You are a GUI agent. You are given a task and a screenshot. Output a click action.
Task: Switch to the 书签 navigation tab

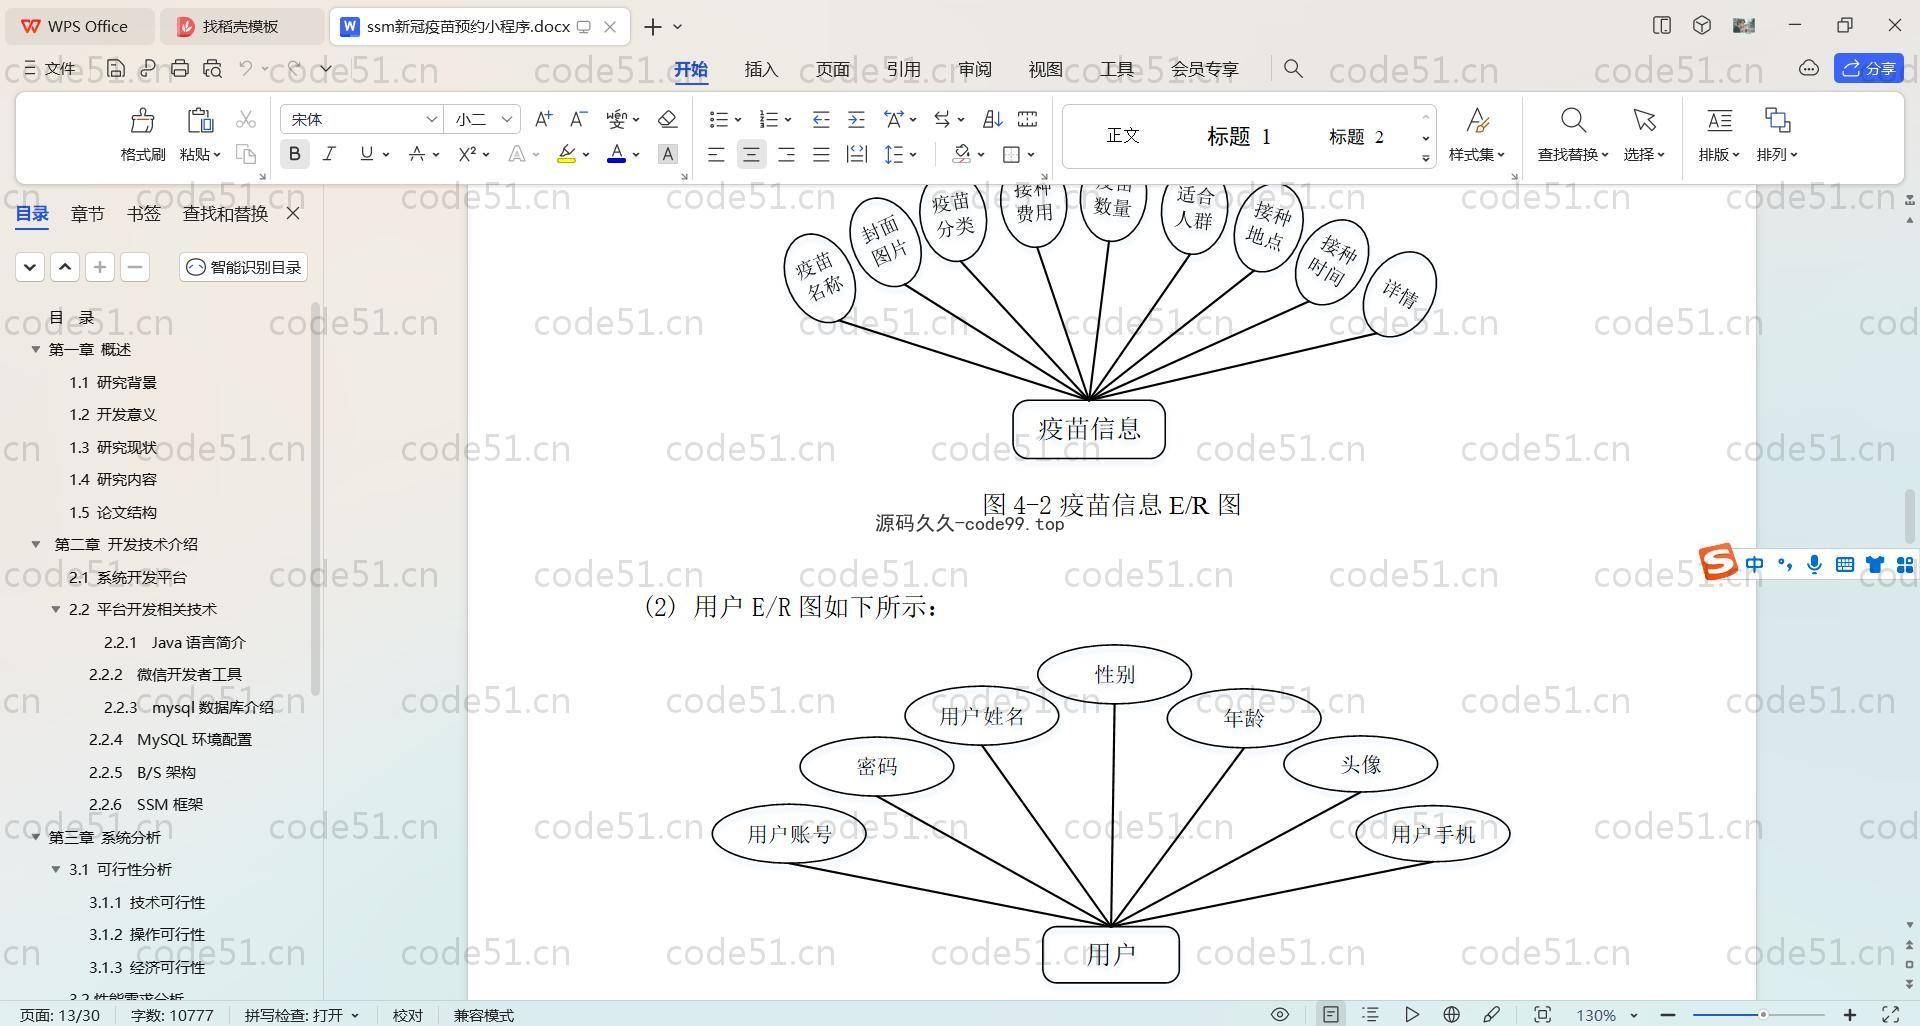click(x=144, y=214)
